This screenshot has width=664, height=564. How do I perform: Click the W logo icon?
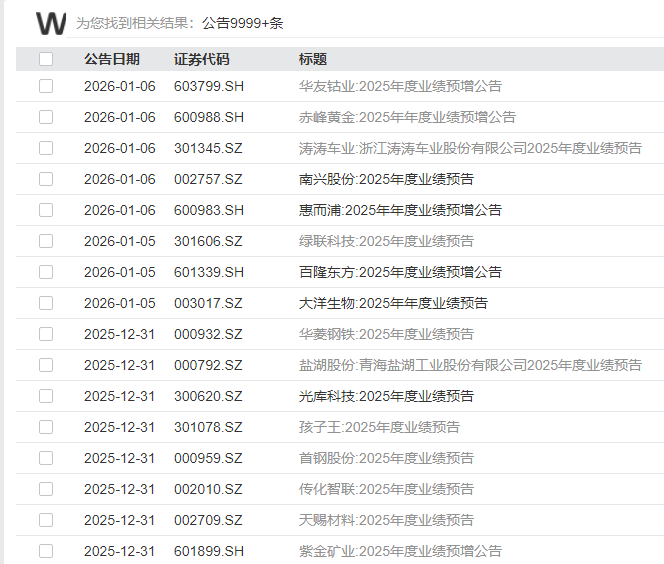click(51, 23)
